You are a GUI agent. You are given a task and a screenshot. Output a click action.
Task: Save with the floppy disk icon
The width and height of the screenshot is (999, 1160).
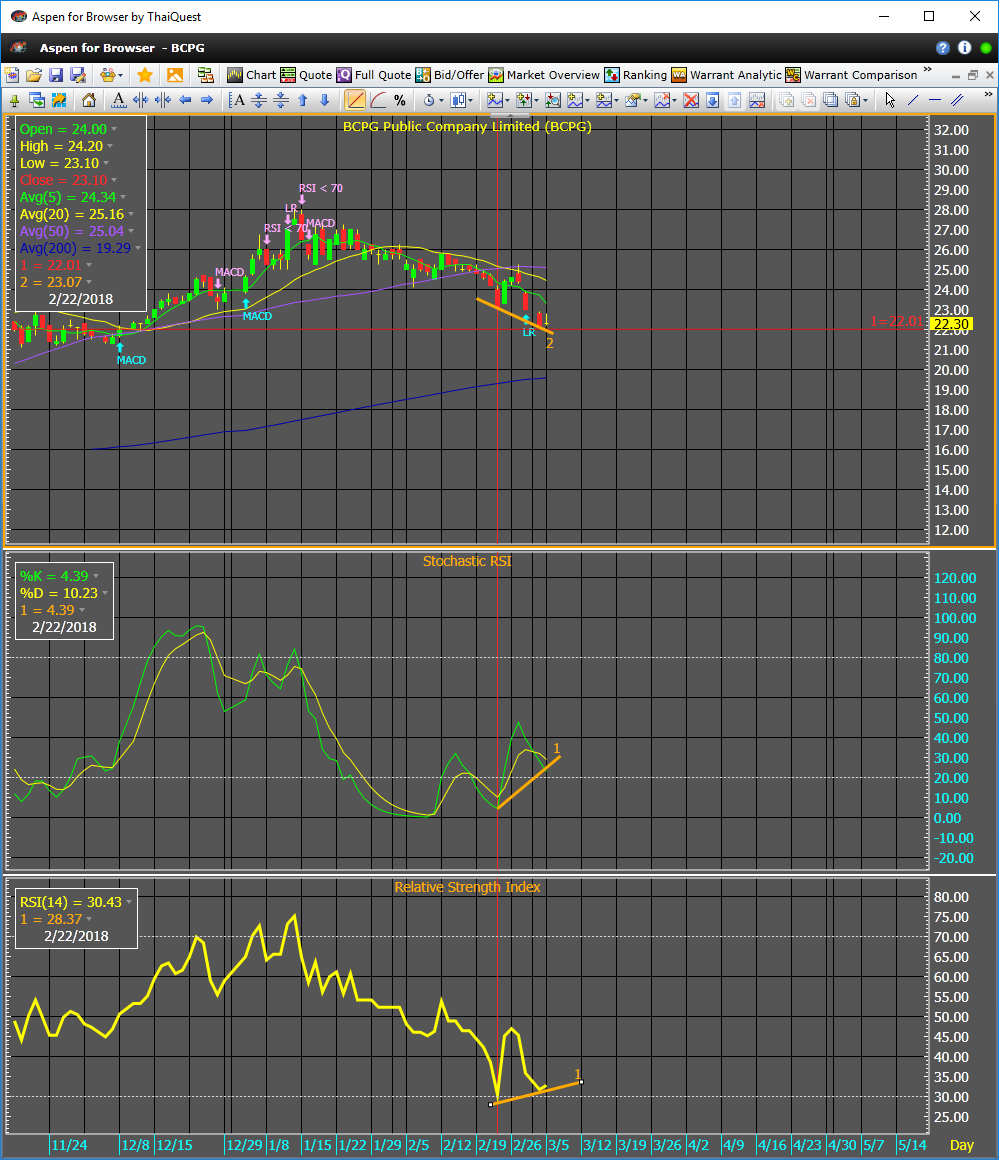tap(56, 75)
